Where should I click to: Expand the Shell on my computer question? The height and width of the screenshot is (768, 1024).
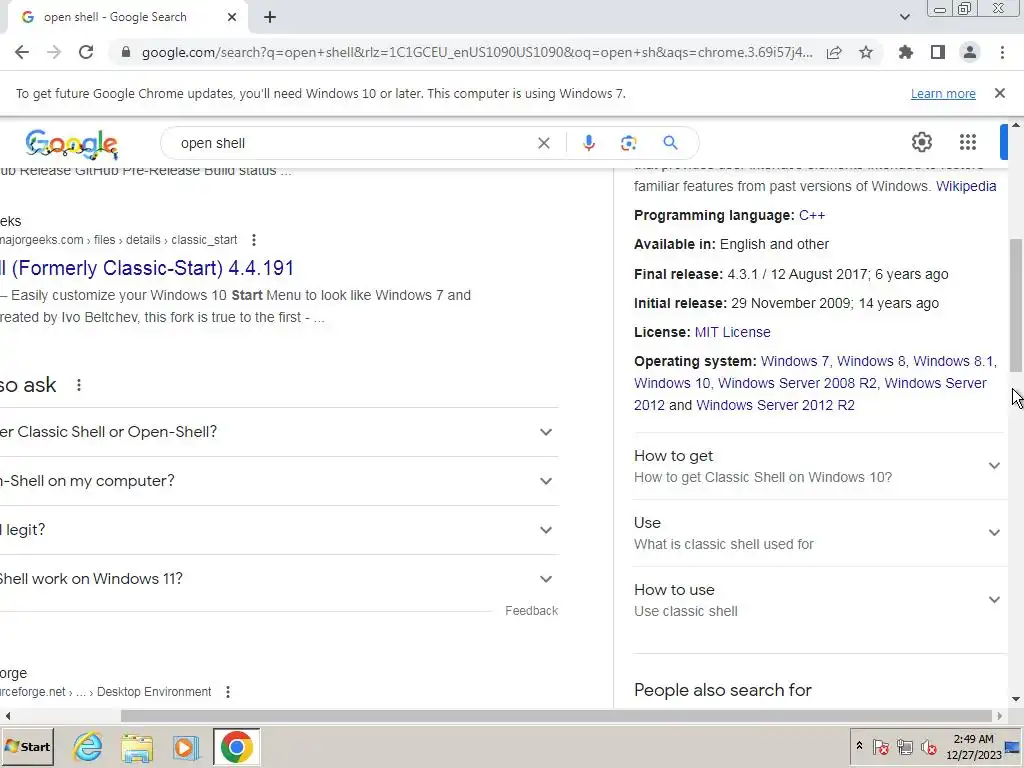pyautogui.click(x=279, y=481)
